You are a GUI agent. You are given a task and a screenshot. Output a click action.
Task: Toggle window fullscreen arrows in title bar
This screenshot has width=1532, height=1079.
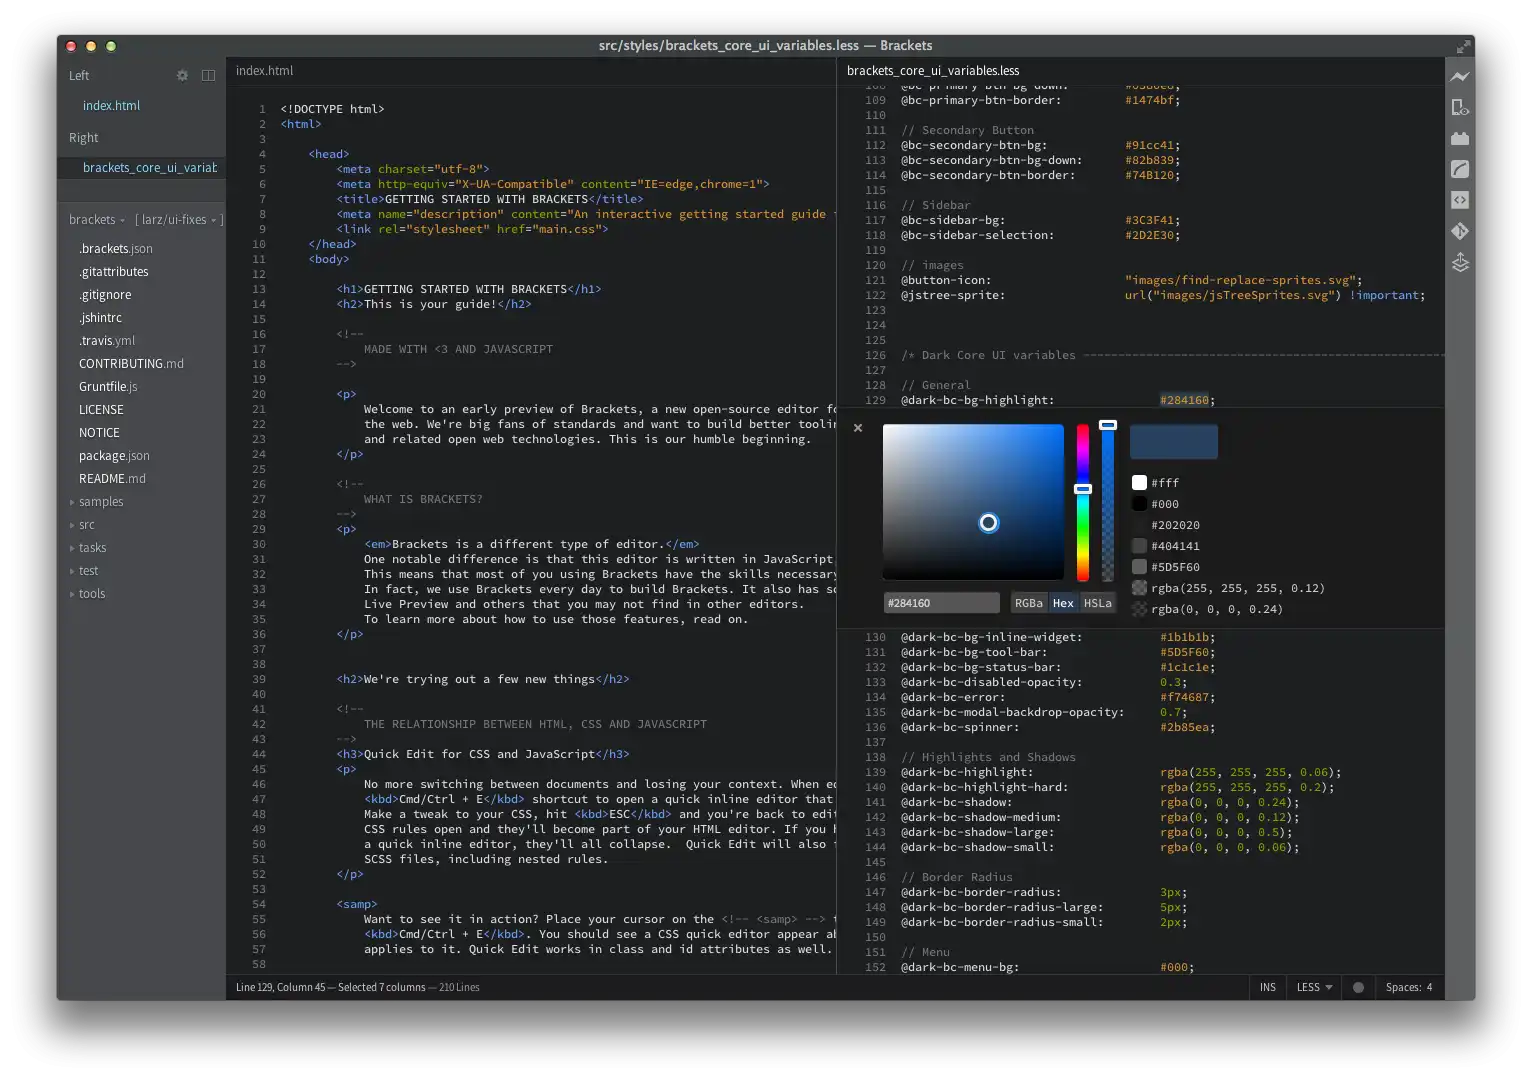(x=1464, y=46)
